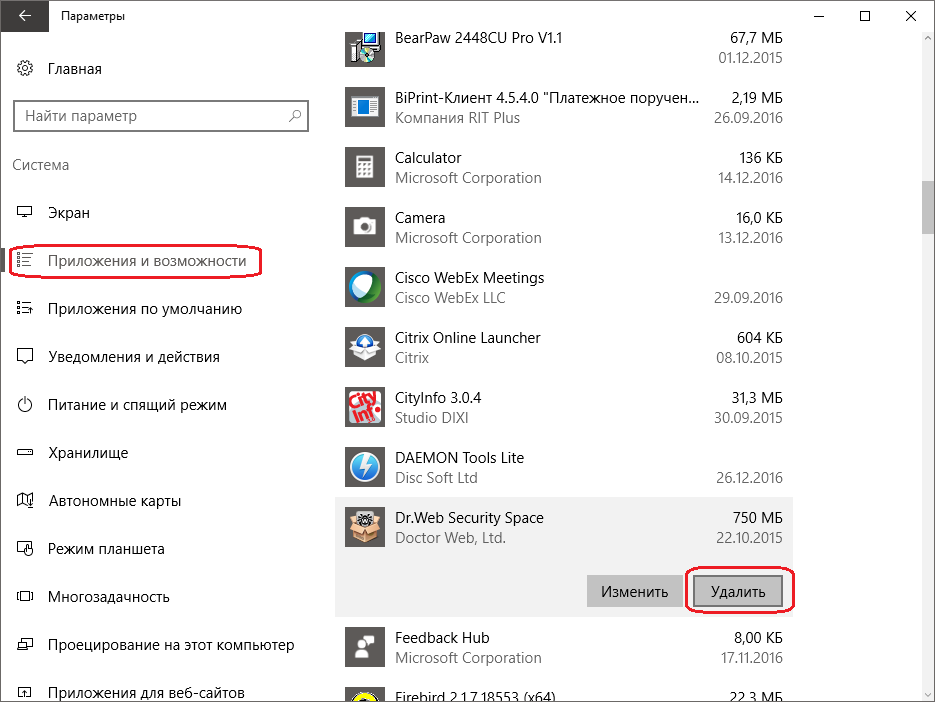Select DAEMON Tools Lite entry

pos(564,467)
